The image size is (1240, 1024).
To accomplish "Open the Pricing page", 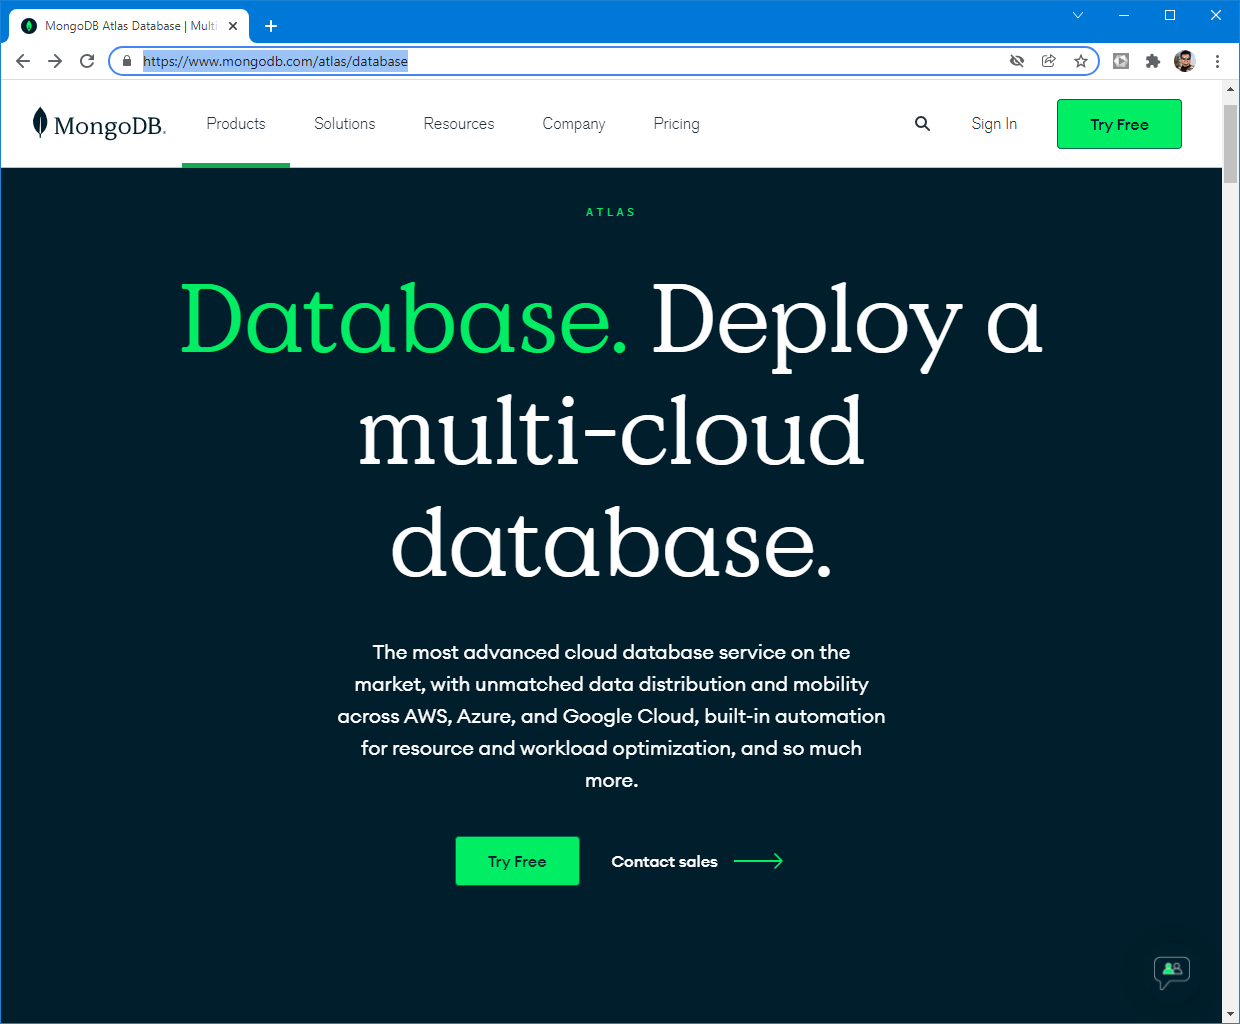I will point(676,124).
